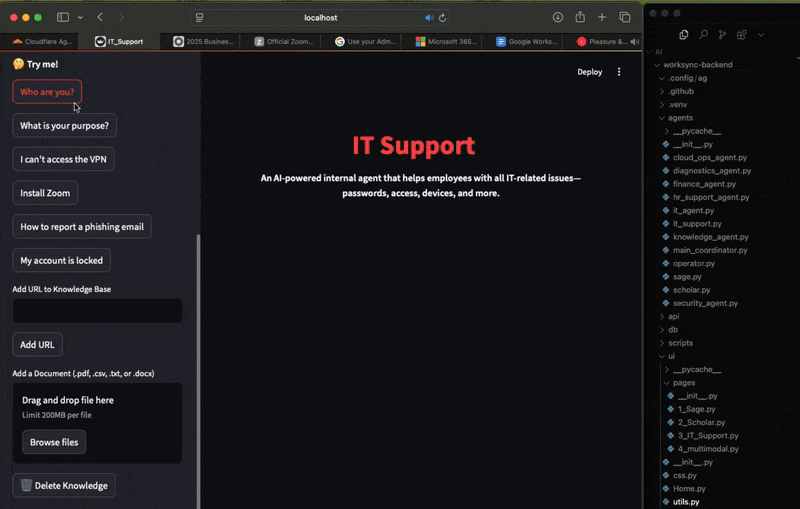The height and width of the screenshot is (509, 800).
Task: Show more editor views chevron
Action: tap(760, 34)
